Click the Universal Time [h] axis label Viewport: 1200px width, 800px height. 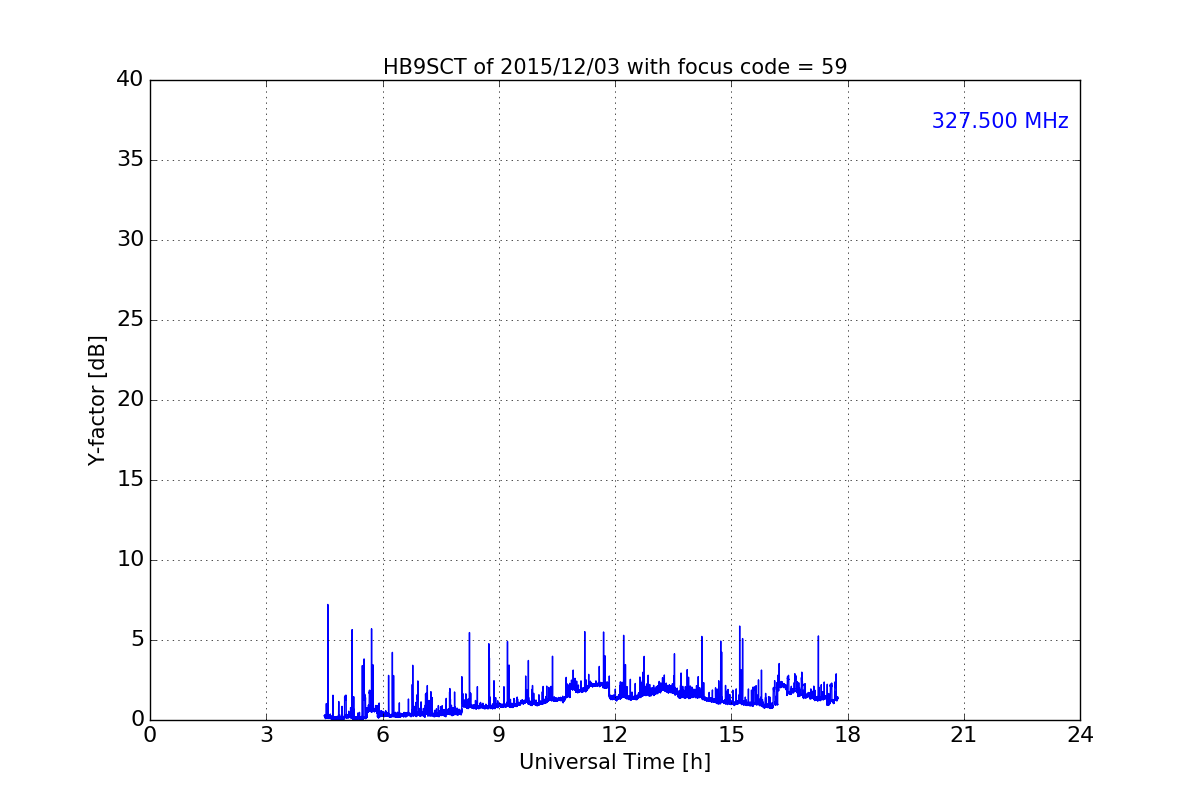coord(615,762)
